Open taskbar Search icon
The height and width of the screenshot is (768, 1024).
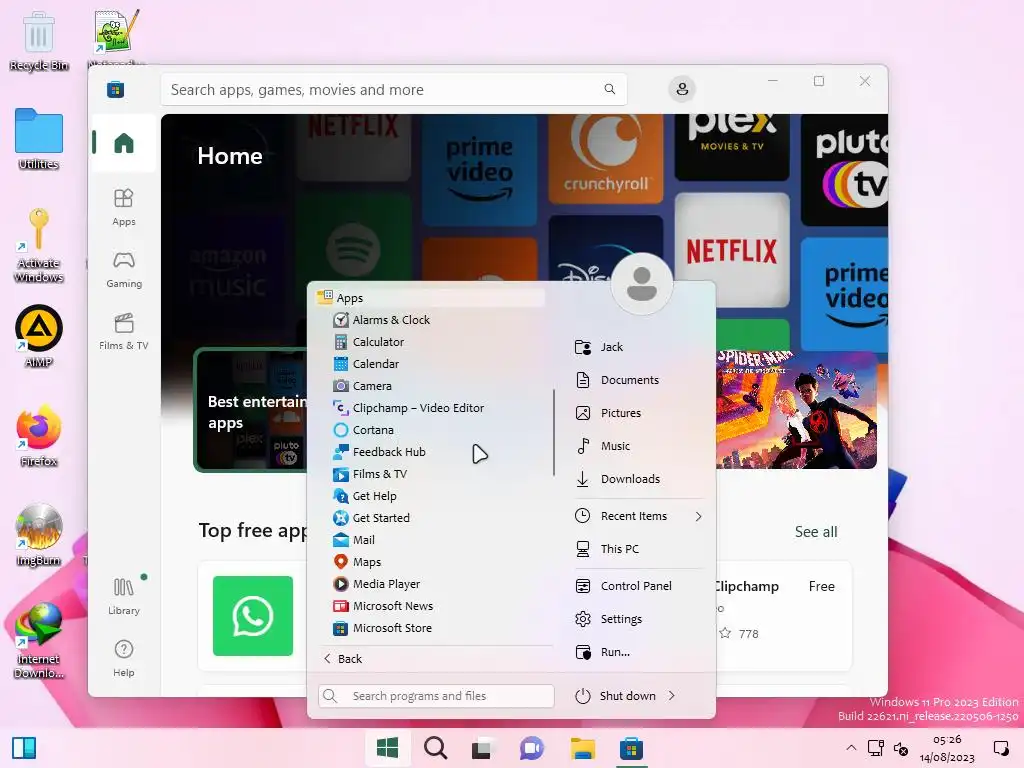tap(436, 748)
